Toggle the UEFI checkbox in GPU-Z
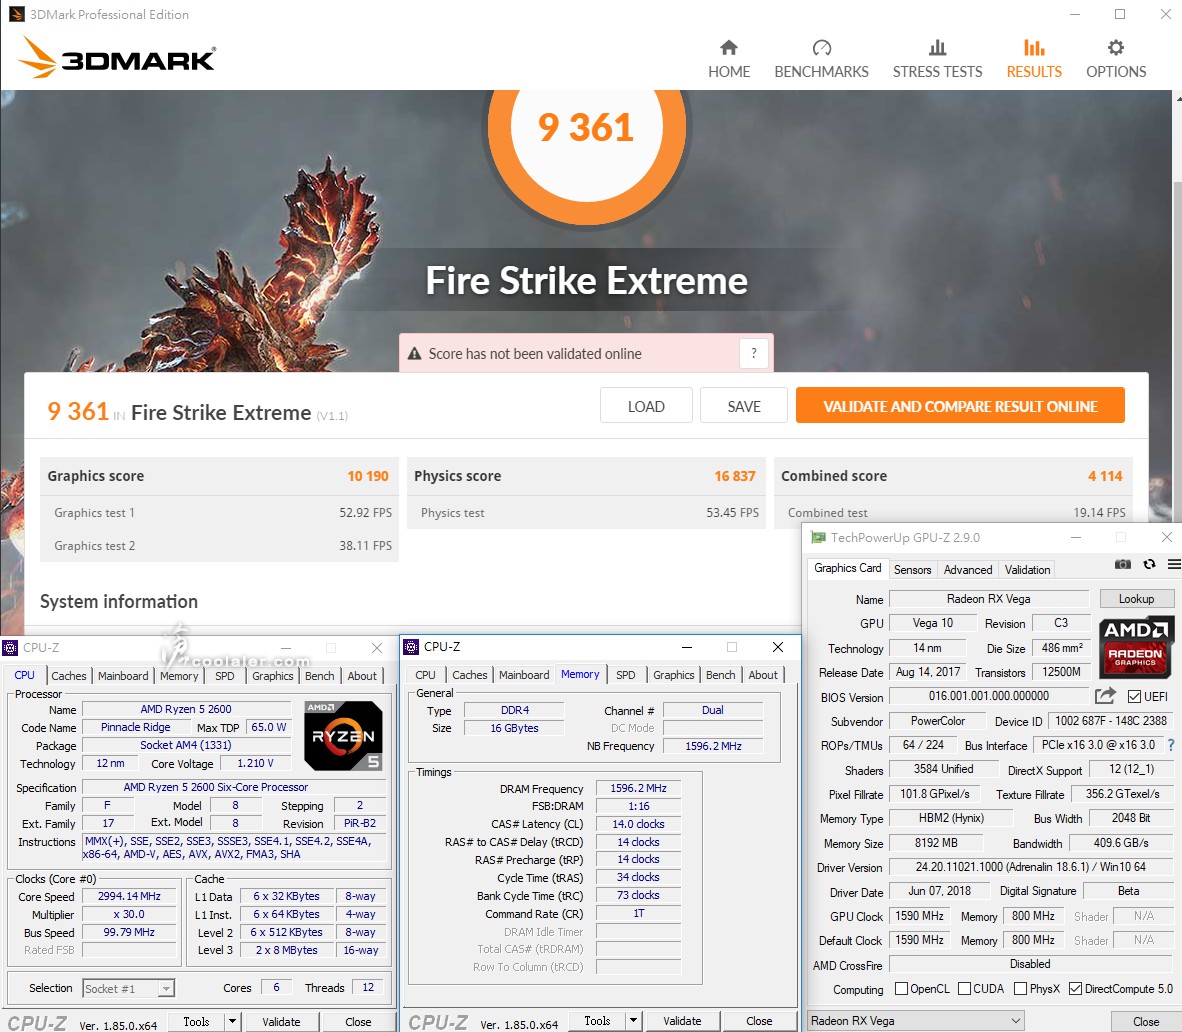1182x1032 pixels. 1134,697
